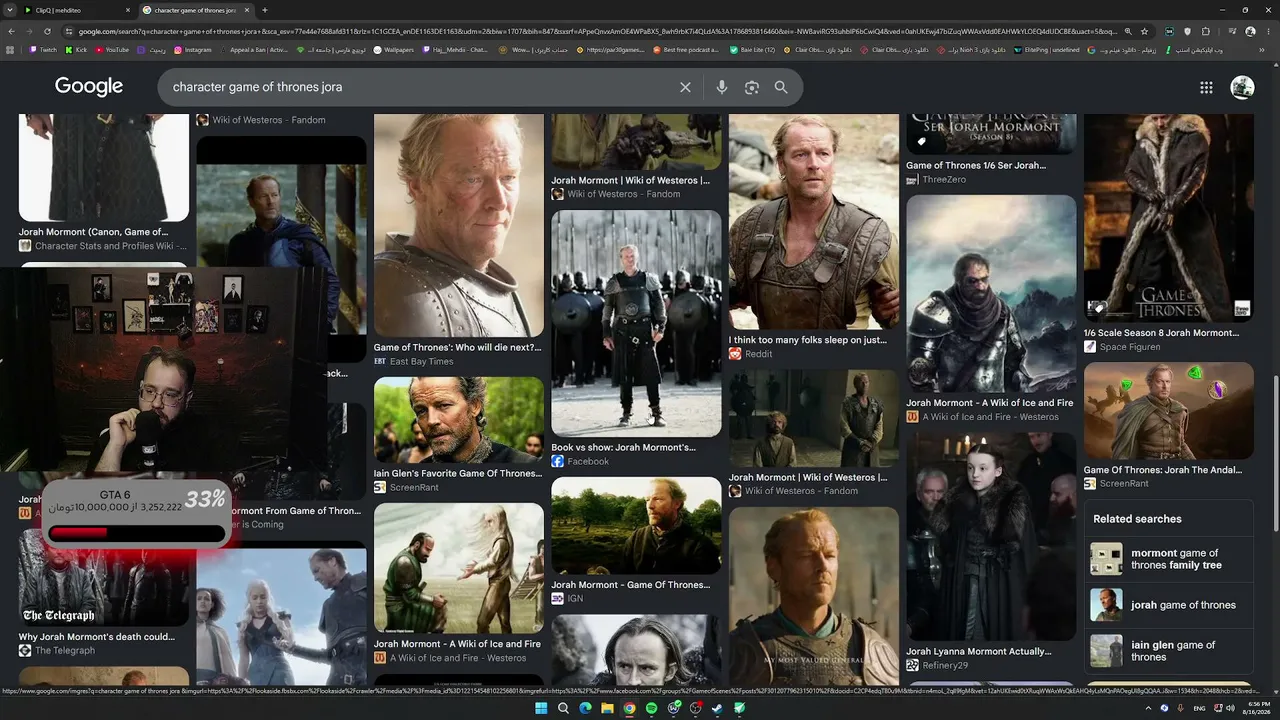Open the Jorah The Andal ScreenRant image
This screenshot has width=1280, height=720.
[x=1169, y=411]
